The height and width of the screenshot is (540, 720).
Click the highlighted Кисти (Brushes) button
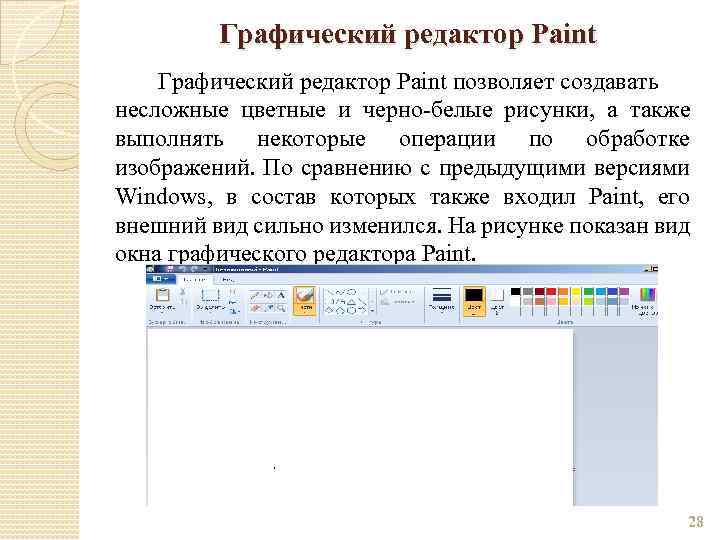(305, 301)
